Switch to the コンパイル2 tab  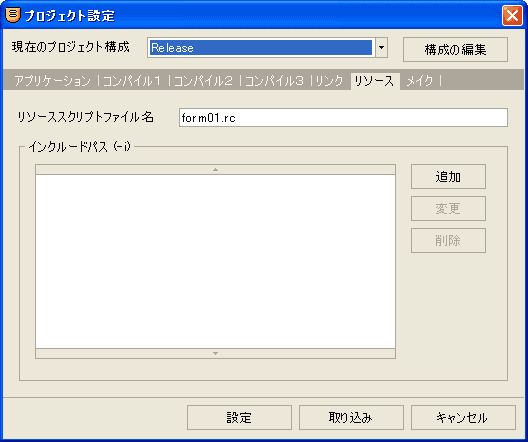(203, 81)
